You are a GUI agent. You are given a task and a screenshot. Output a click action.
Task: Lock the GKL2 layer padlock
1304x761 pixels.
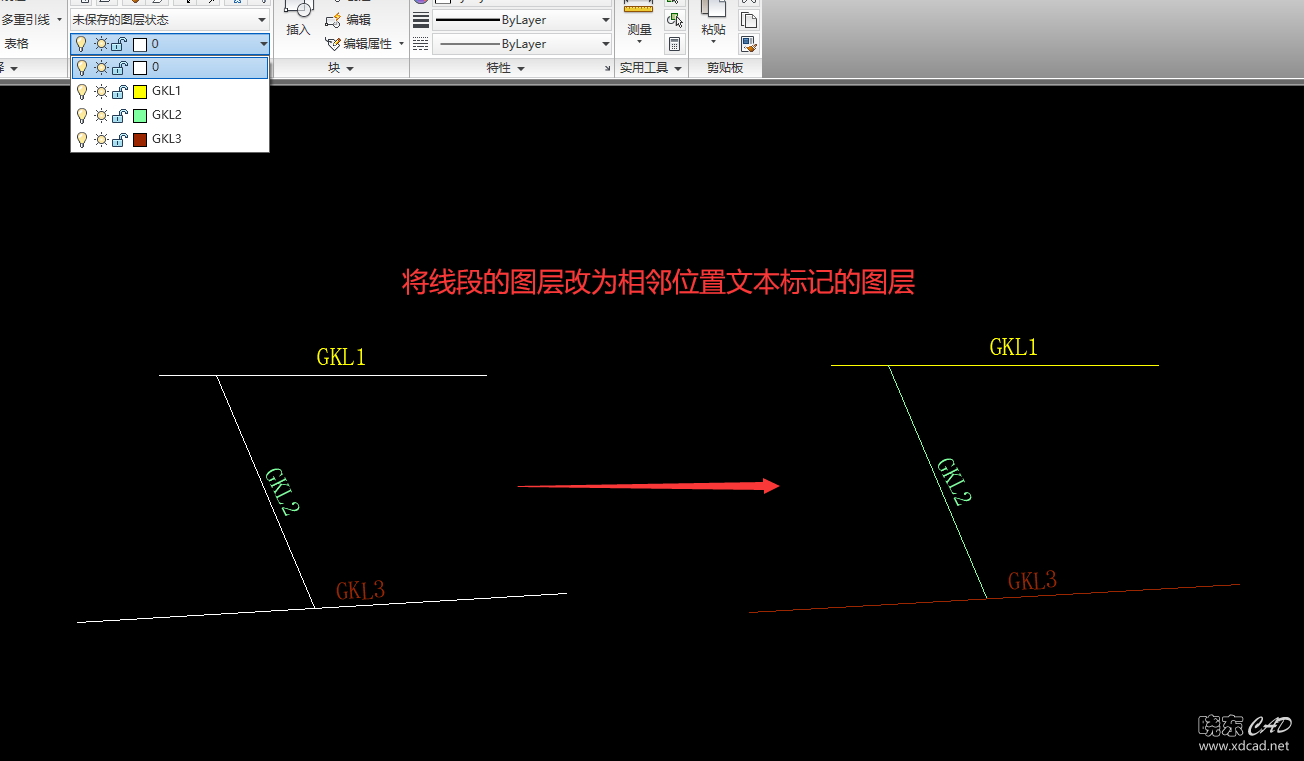(119, 115)
